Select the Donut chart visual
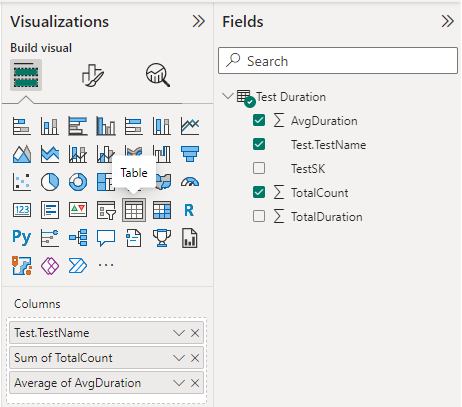Image resolution: width=462 pixels, height=407 pixels. coord(78,182)
